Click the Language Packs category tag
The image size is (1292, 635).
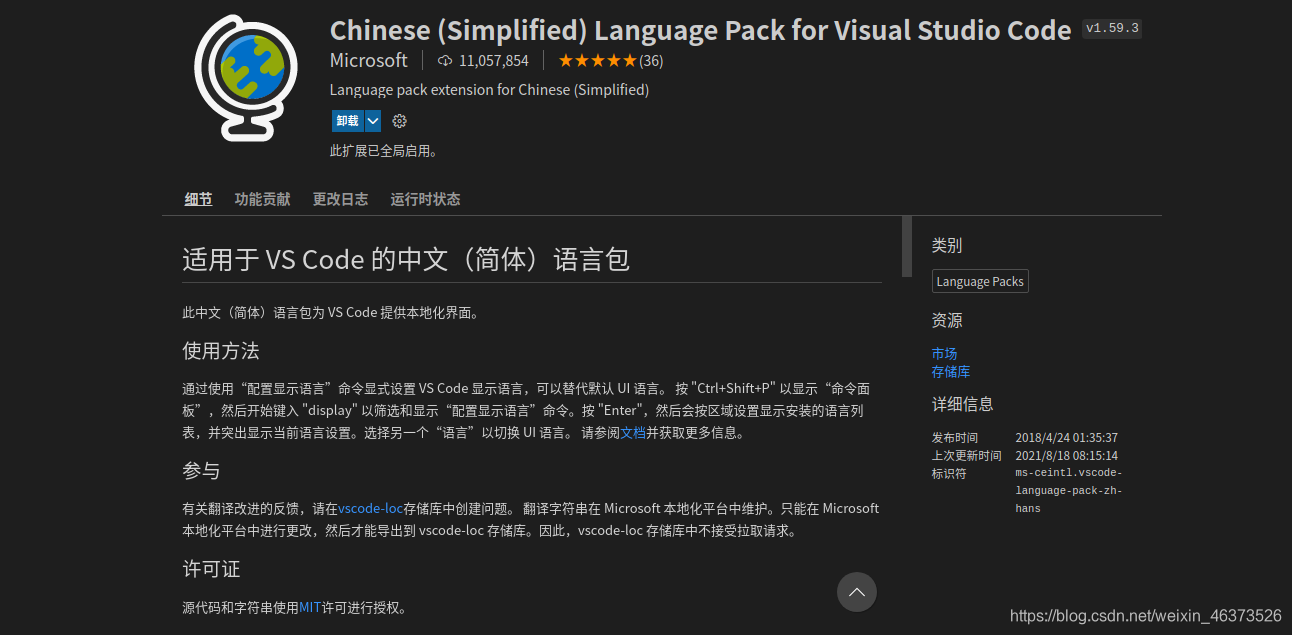980,282
